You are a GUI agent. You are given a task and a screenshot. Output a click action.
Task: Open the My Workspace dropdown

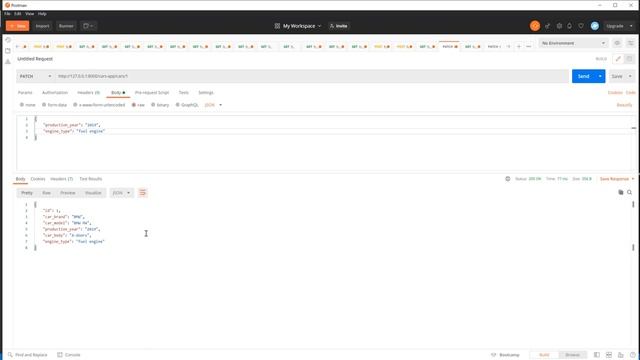302,26
